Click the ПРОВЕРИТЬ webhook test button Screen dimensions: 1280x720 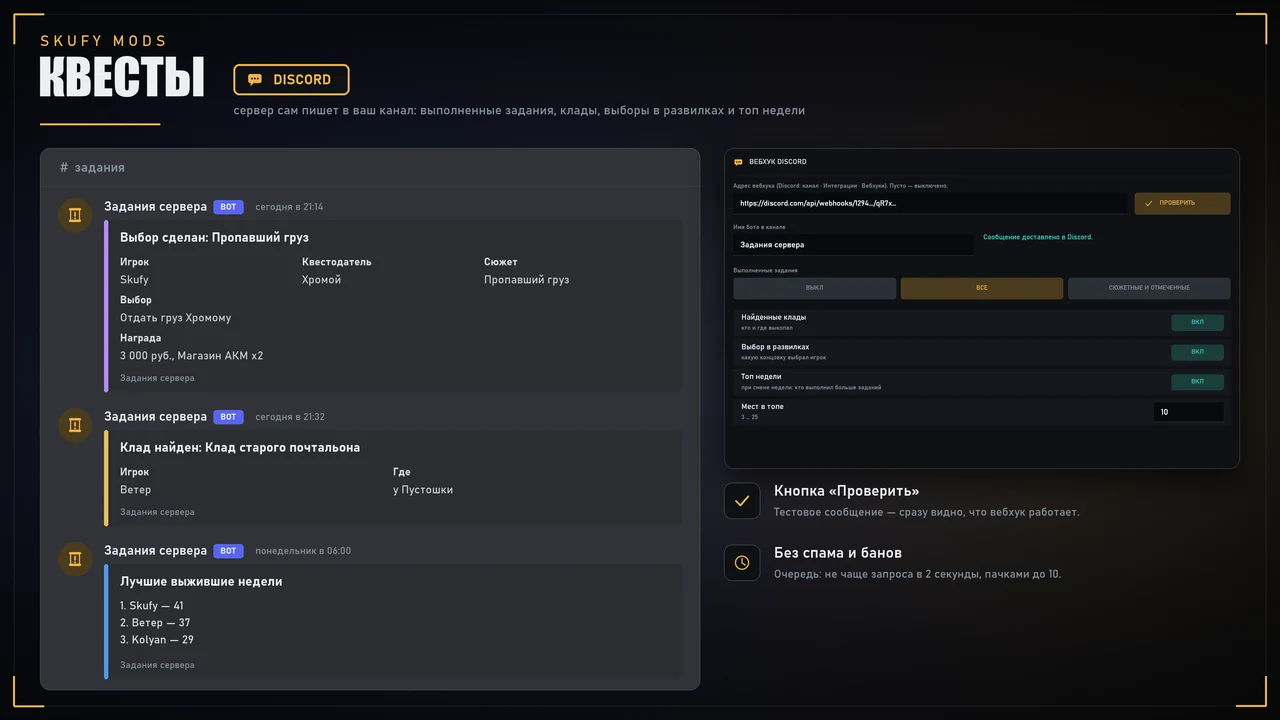[1182, 203]
